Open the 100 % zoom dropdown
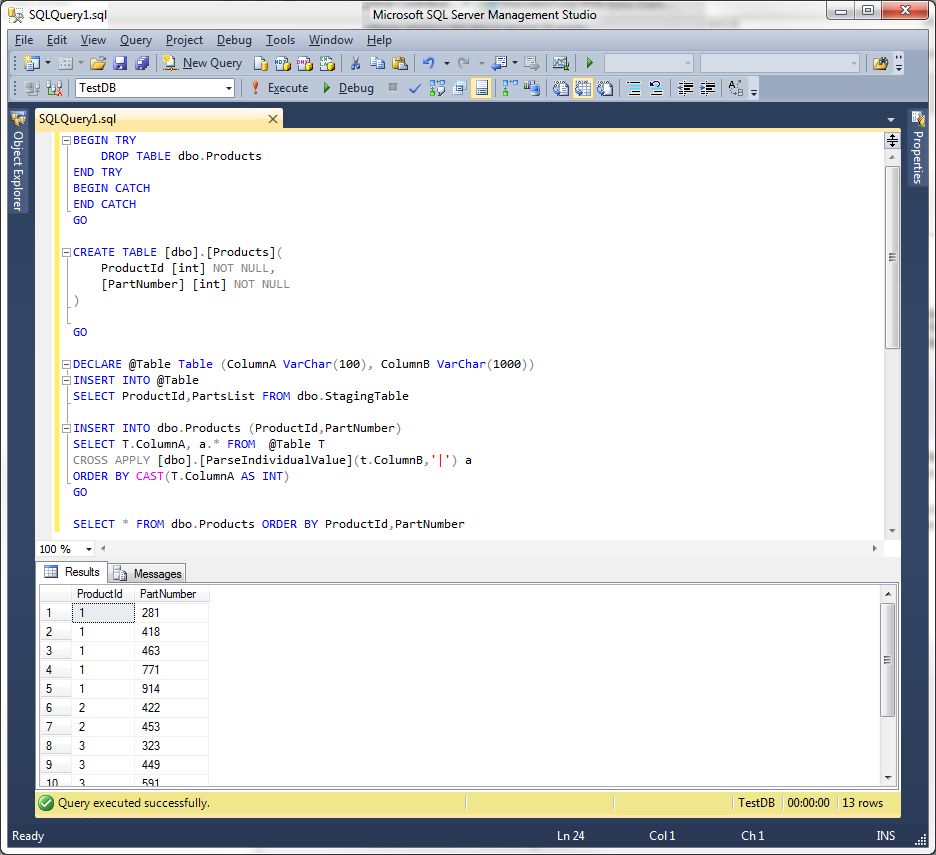This screenshot has height=855, width=936. [89, 549]
